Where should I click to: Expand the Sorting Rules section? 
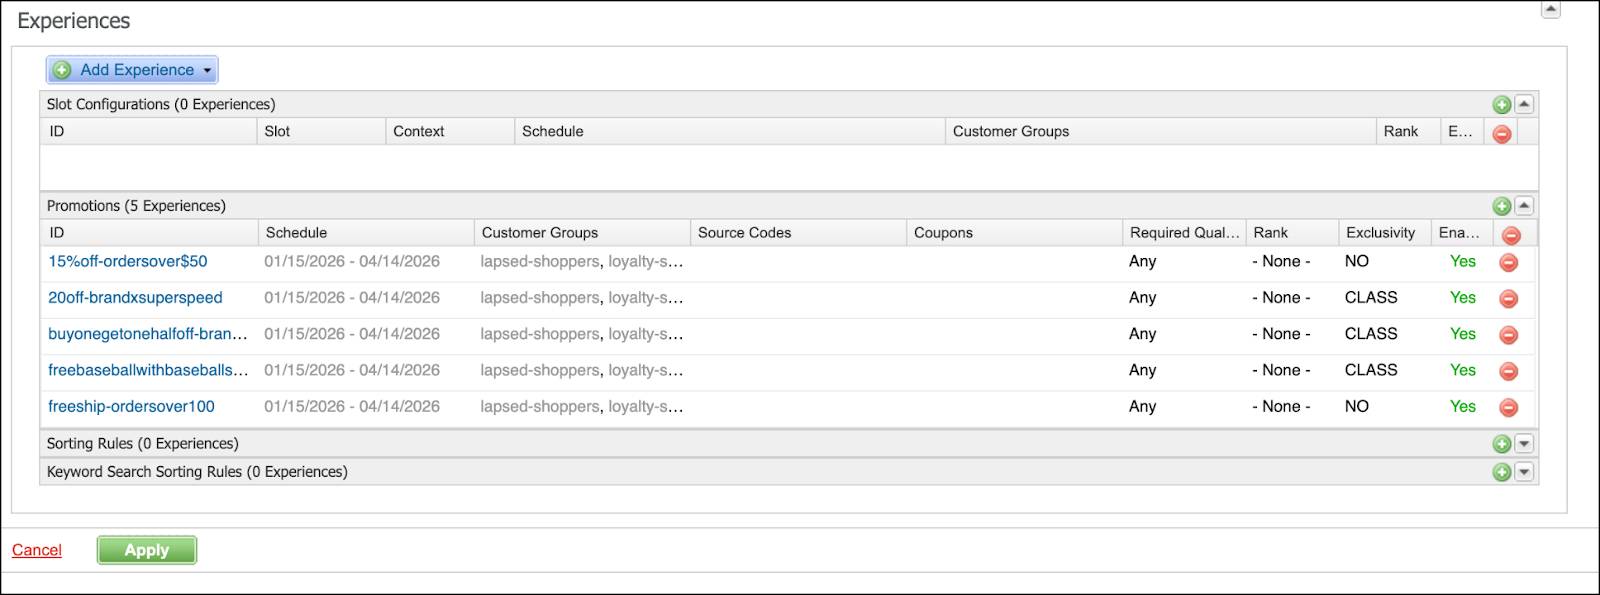coord(1524,444)
